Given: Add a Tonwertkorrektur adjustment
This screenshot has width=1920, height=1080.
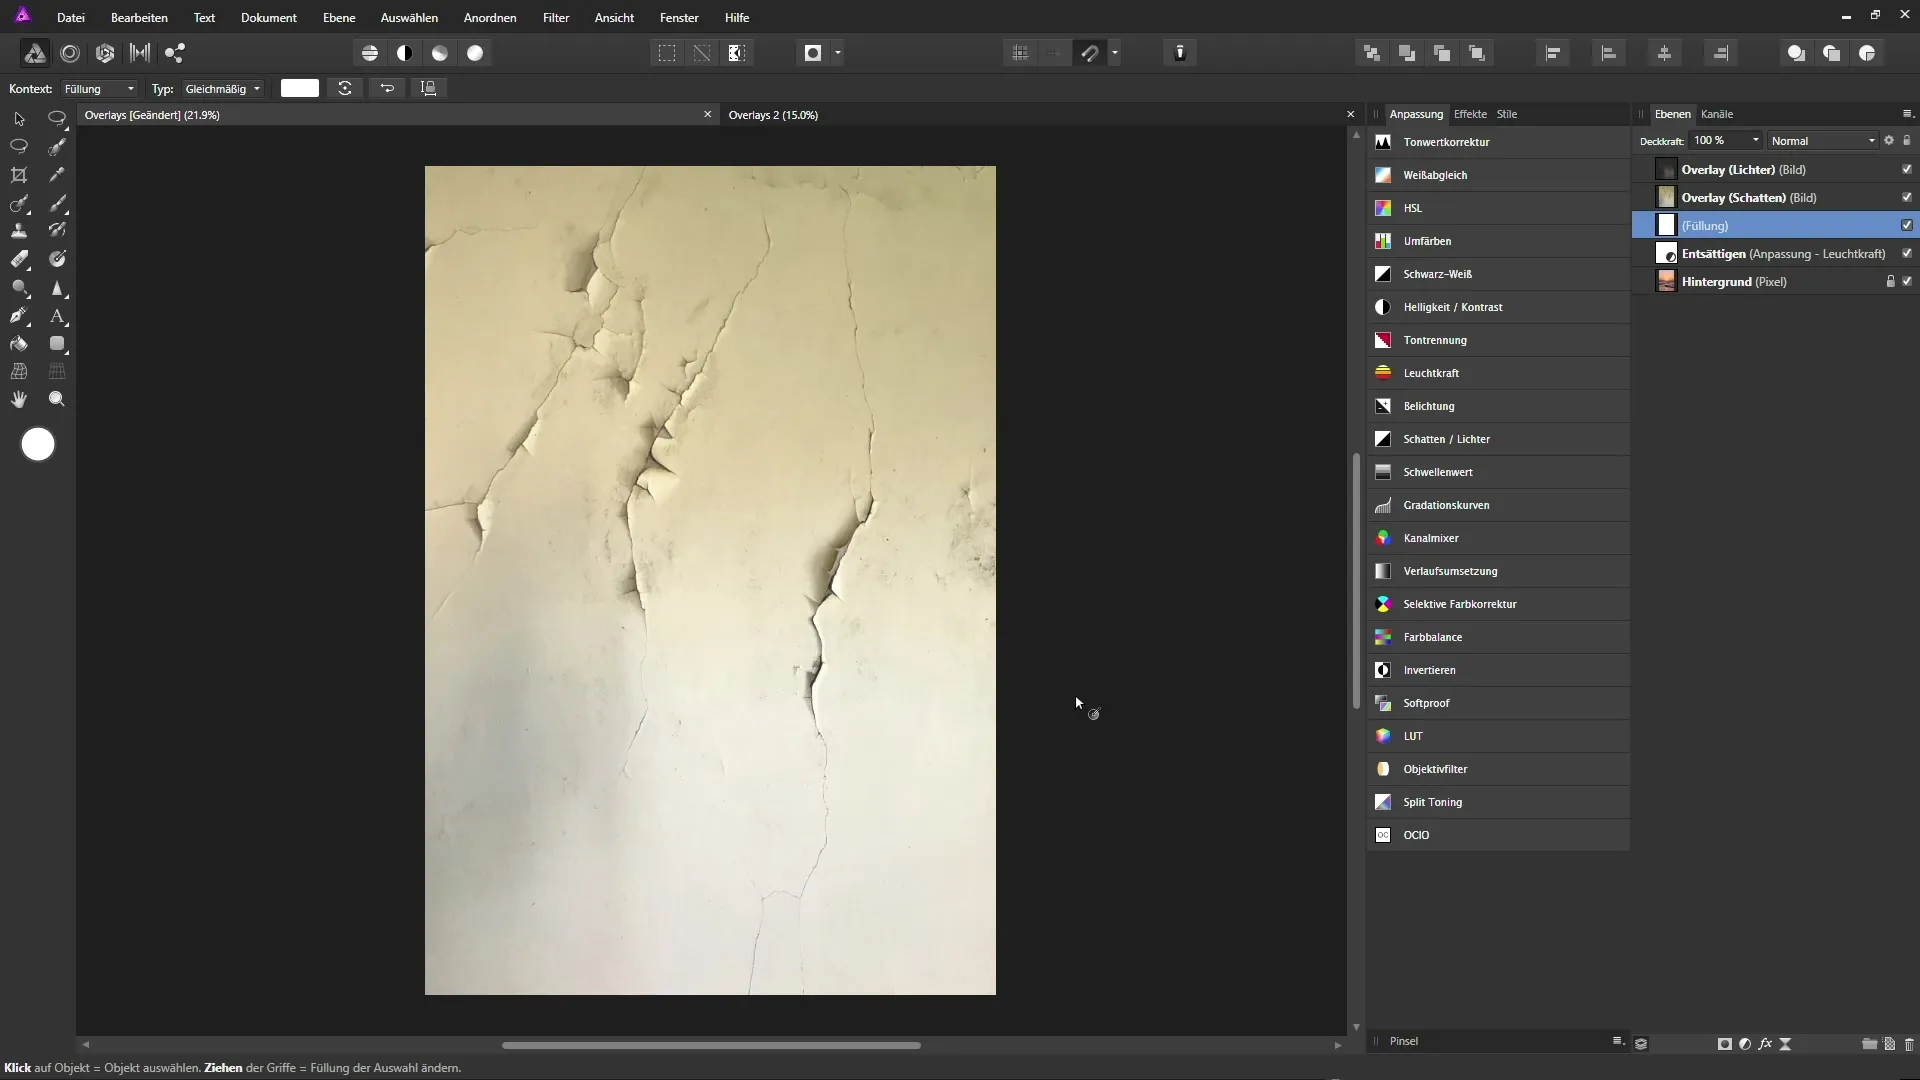Looking at the screenshot, I should tap(1498, 142).
